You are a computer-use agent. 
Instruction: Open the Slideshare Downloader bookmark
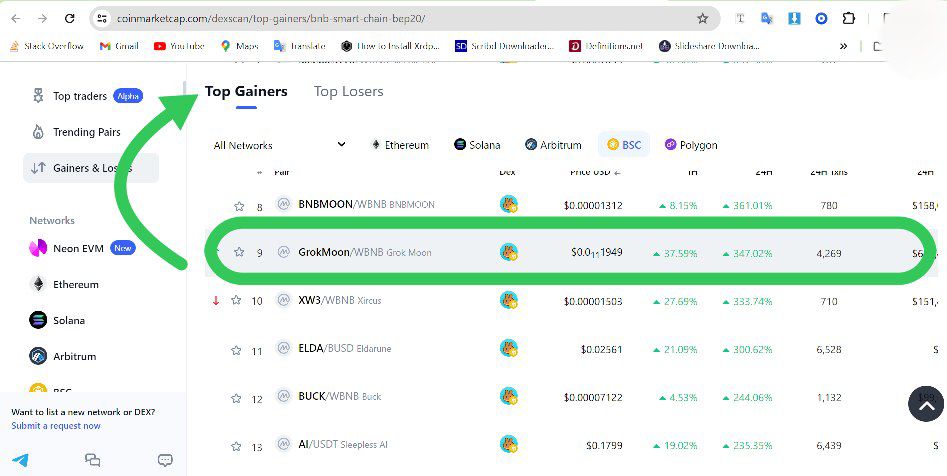click(x=709, y=46)
